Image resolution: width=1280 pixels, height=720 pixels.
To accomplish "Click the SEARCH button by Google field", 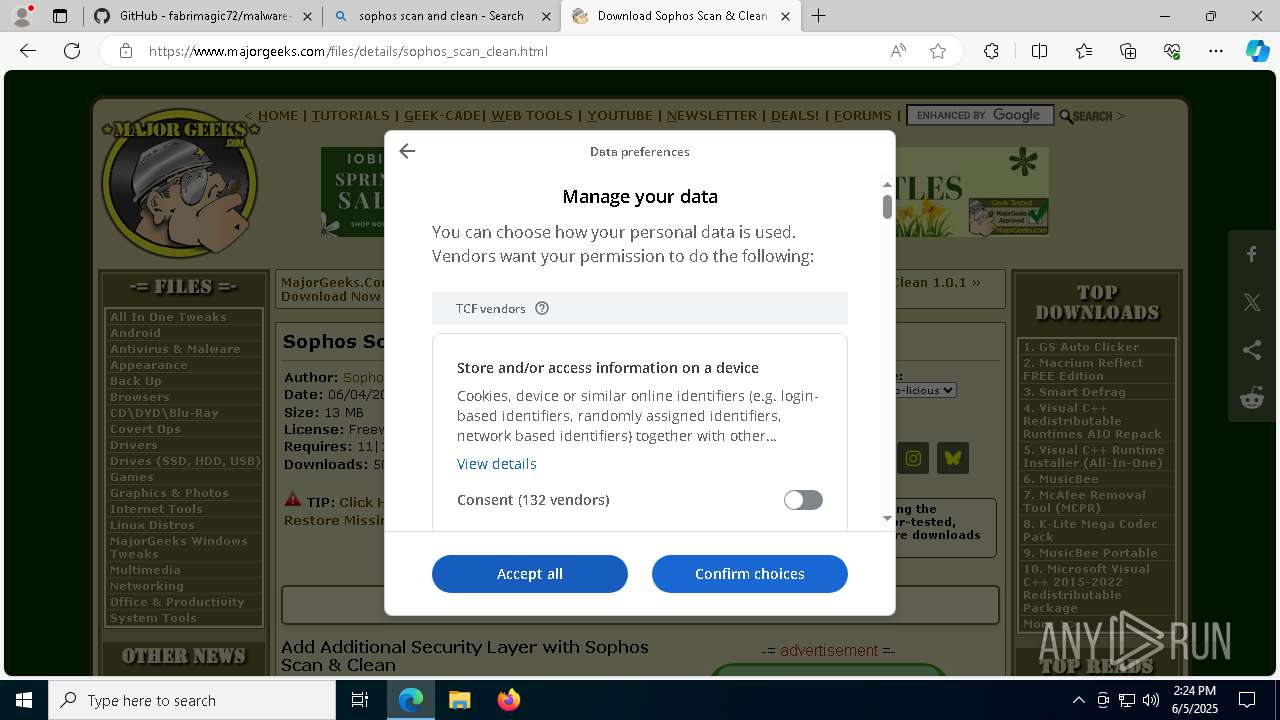I will click(x=1085, y=116).
